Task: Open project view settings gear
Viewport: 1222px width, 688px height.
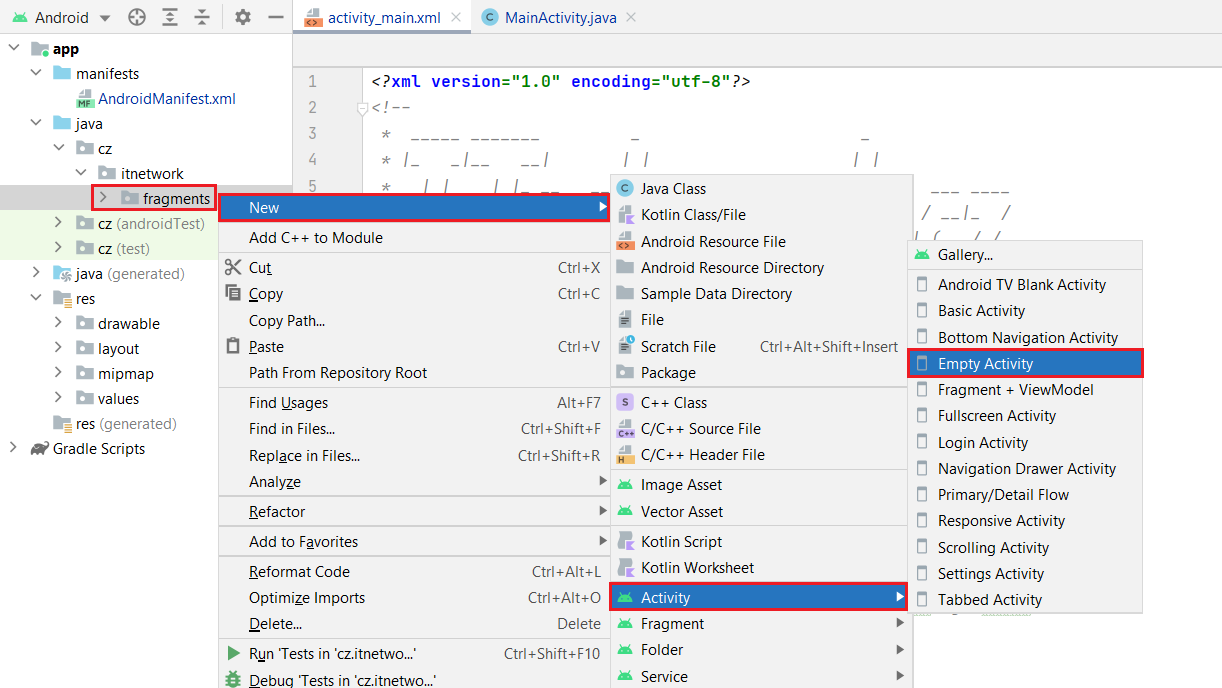Action: click(243, 17)
